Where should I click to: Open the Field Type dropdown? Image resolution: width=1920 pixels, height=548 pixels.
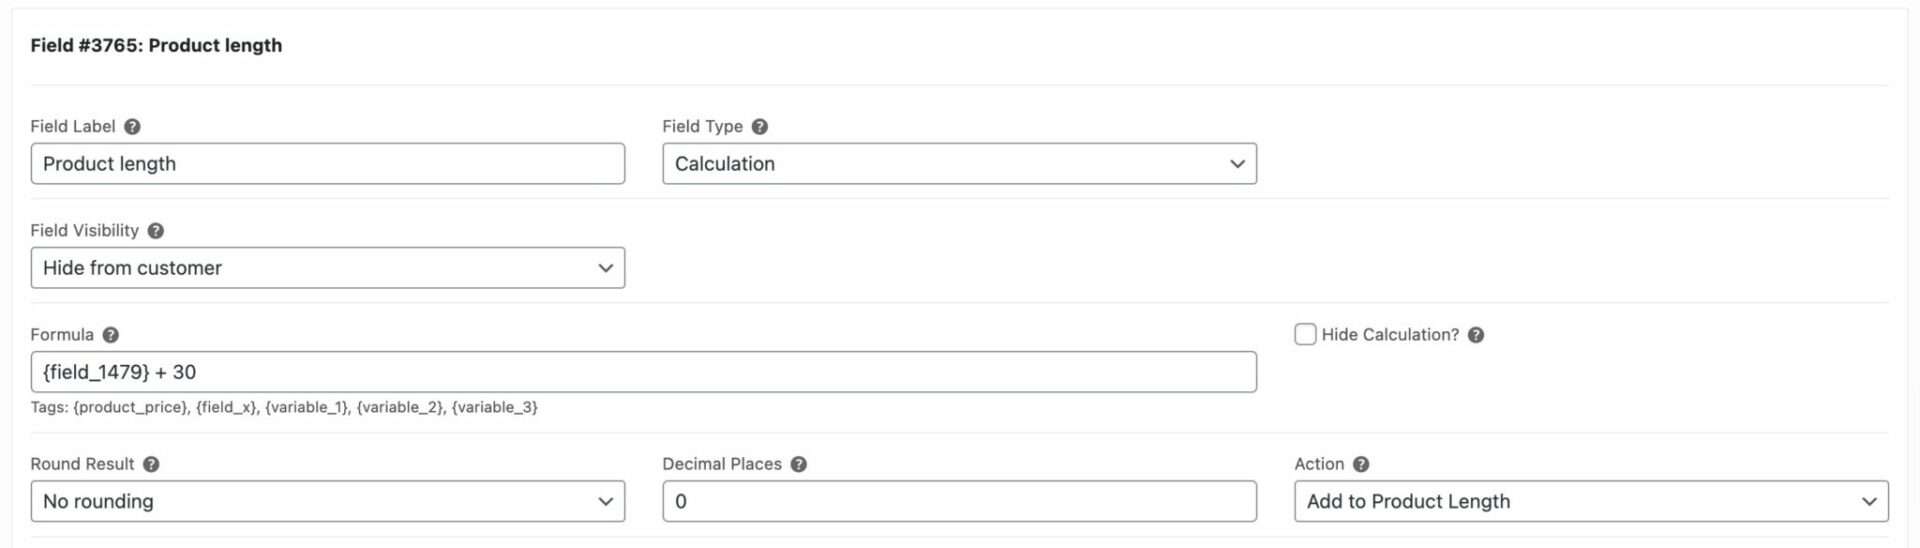[x=959, y=164]
